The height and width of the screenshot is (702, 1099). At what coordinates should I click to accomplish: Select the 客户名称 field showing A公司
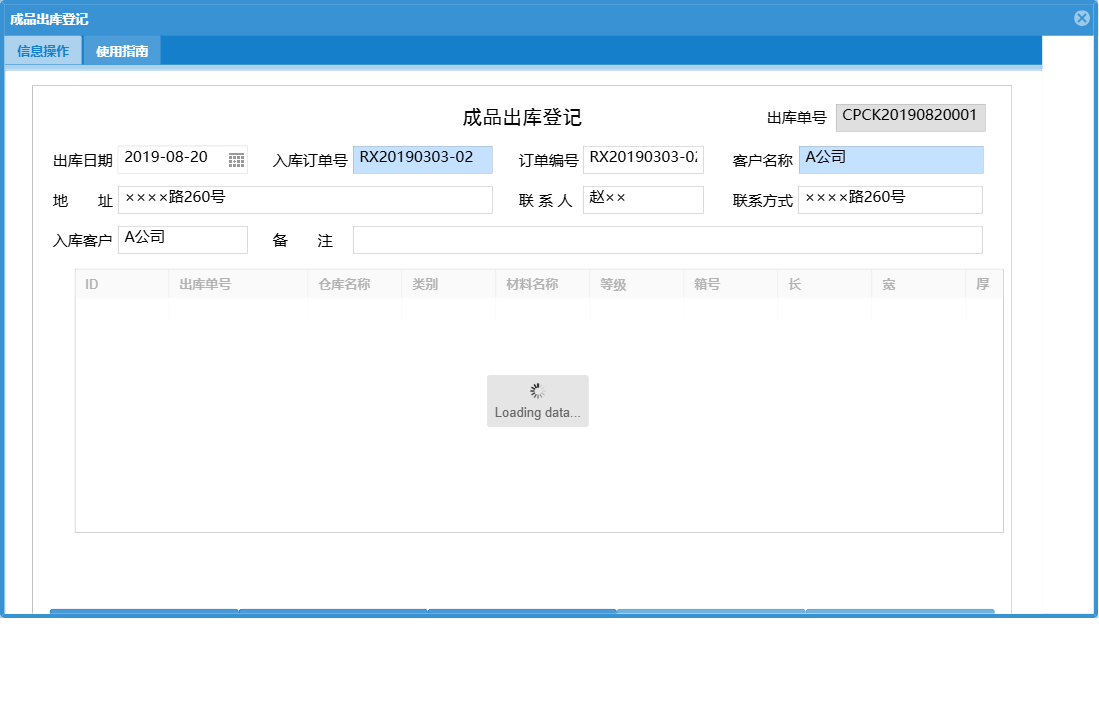[x=890, y=158]
